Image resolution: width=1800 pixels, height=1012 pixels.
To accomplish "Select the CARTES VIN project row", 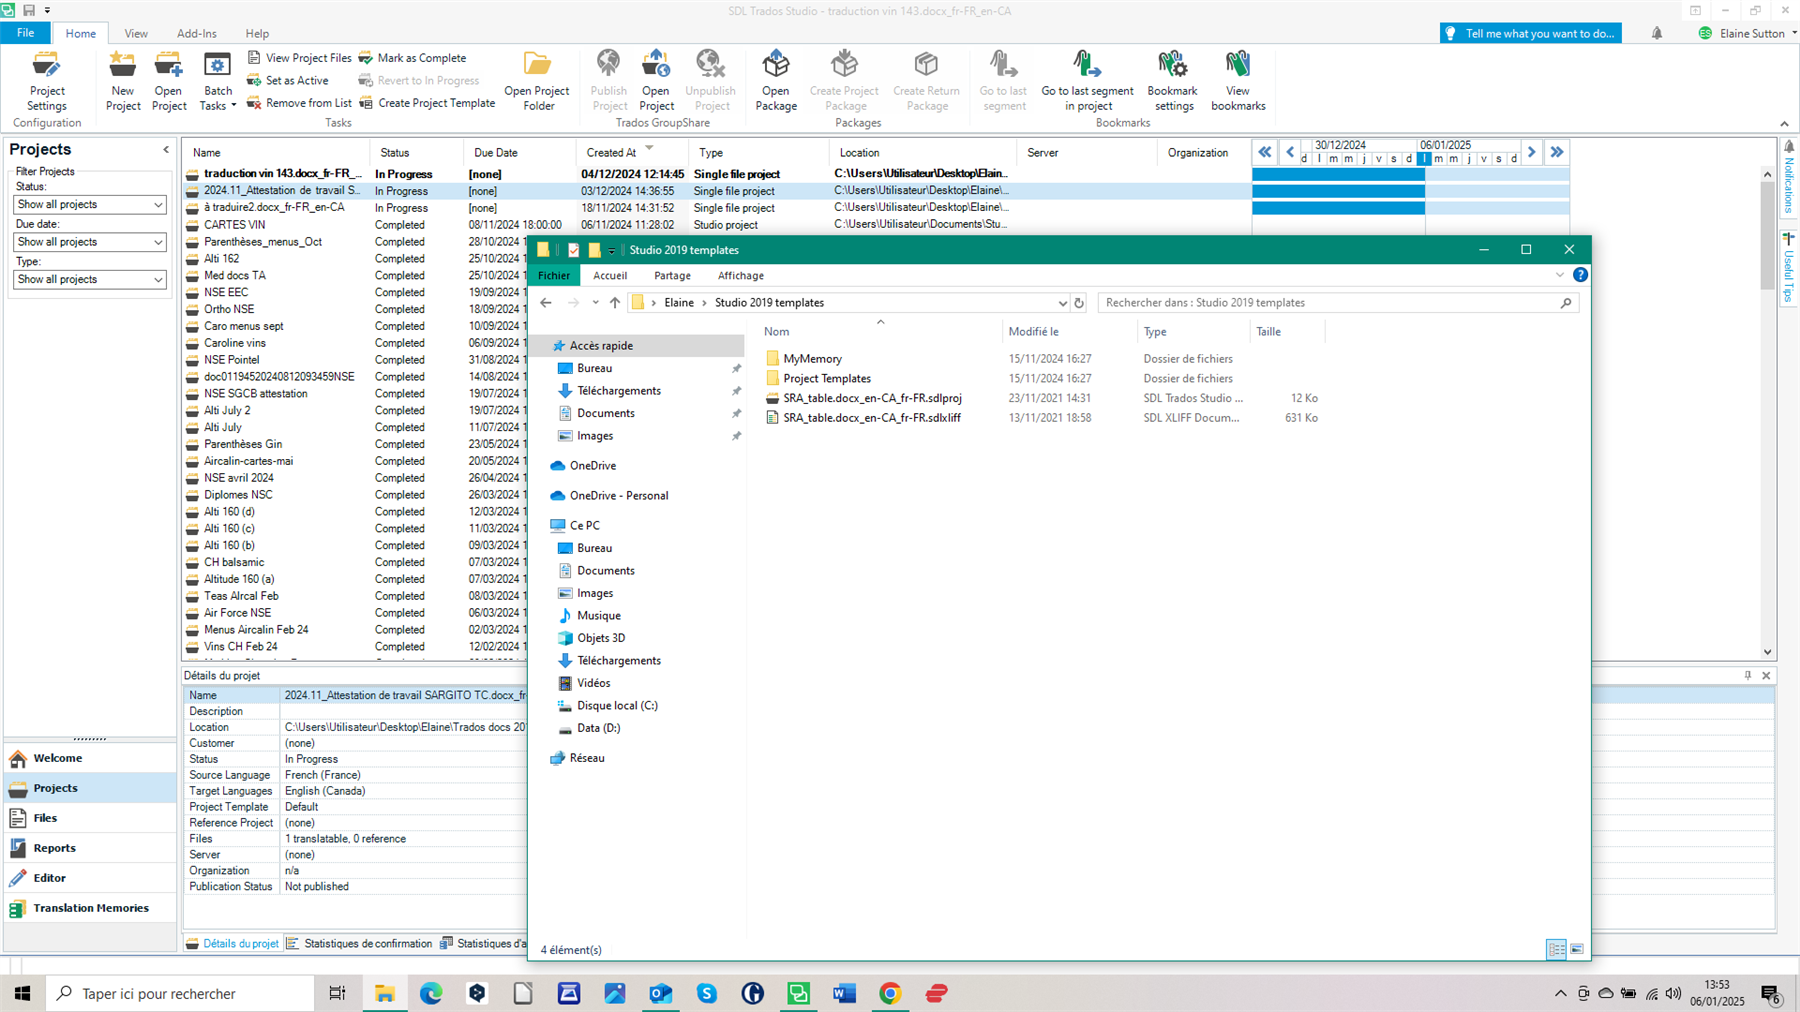I will tap(234, 225).
